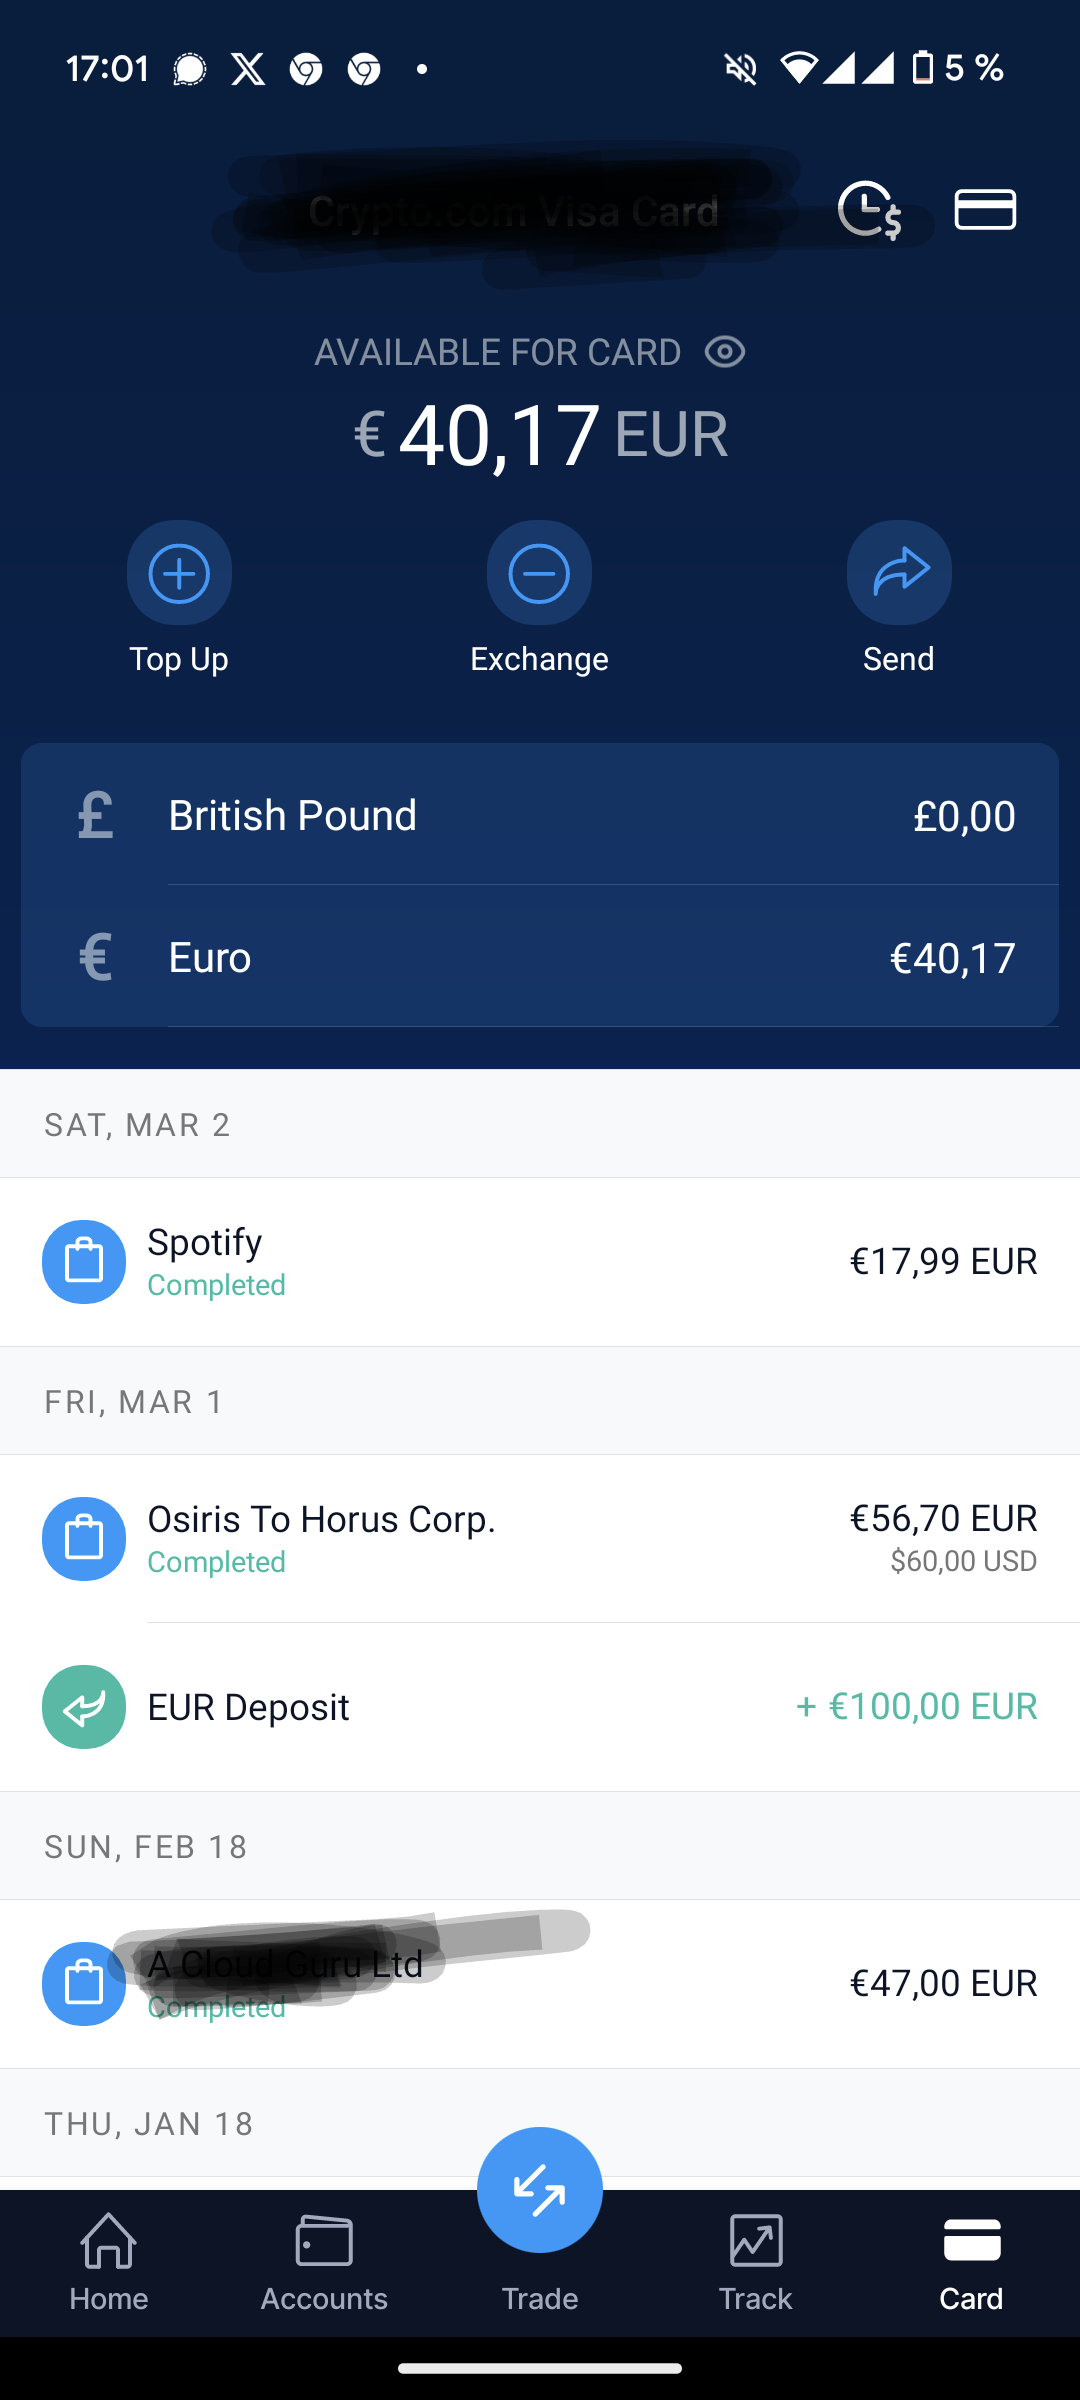Select the British Pound balance row
This screenshot has width=1080, height=2400.
[540, 815]
